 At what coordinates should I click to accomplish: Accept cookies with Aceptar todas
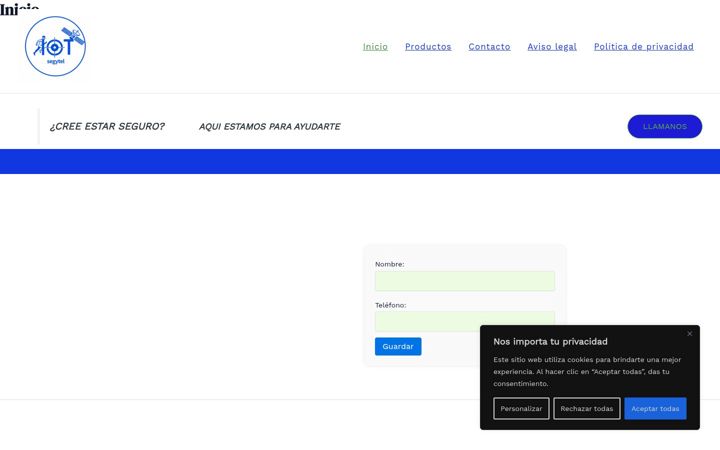655,408
